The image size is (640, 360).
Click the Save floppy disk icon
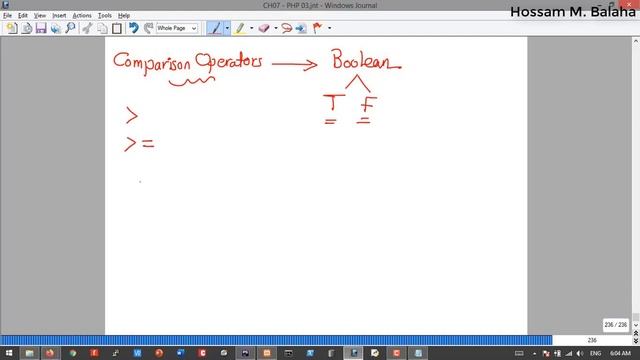click(41, 28)
